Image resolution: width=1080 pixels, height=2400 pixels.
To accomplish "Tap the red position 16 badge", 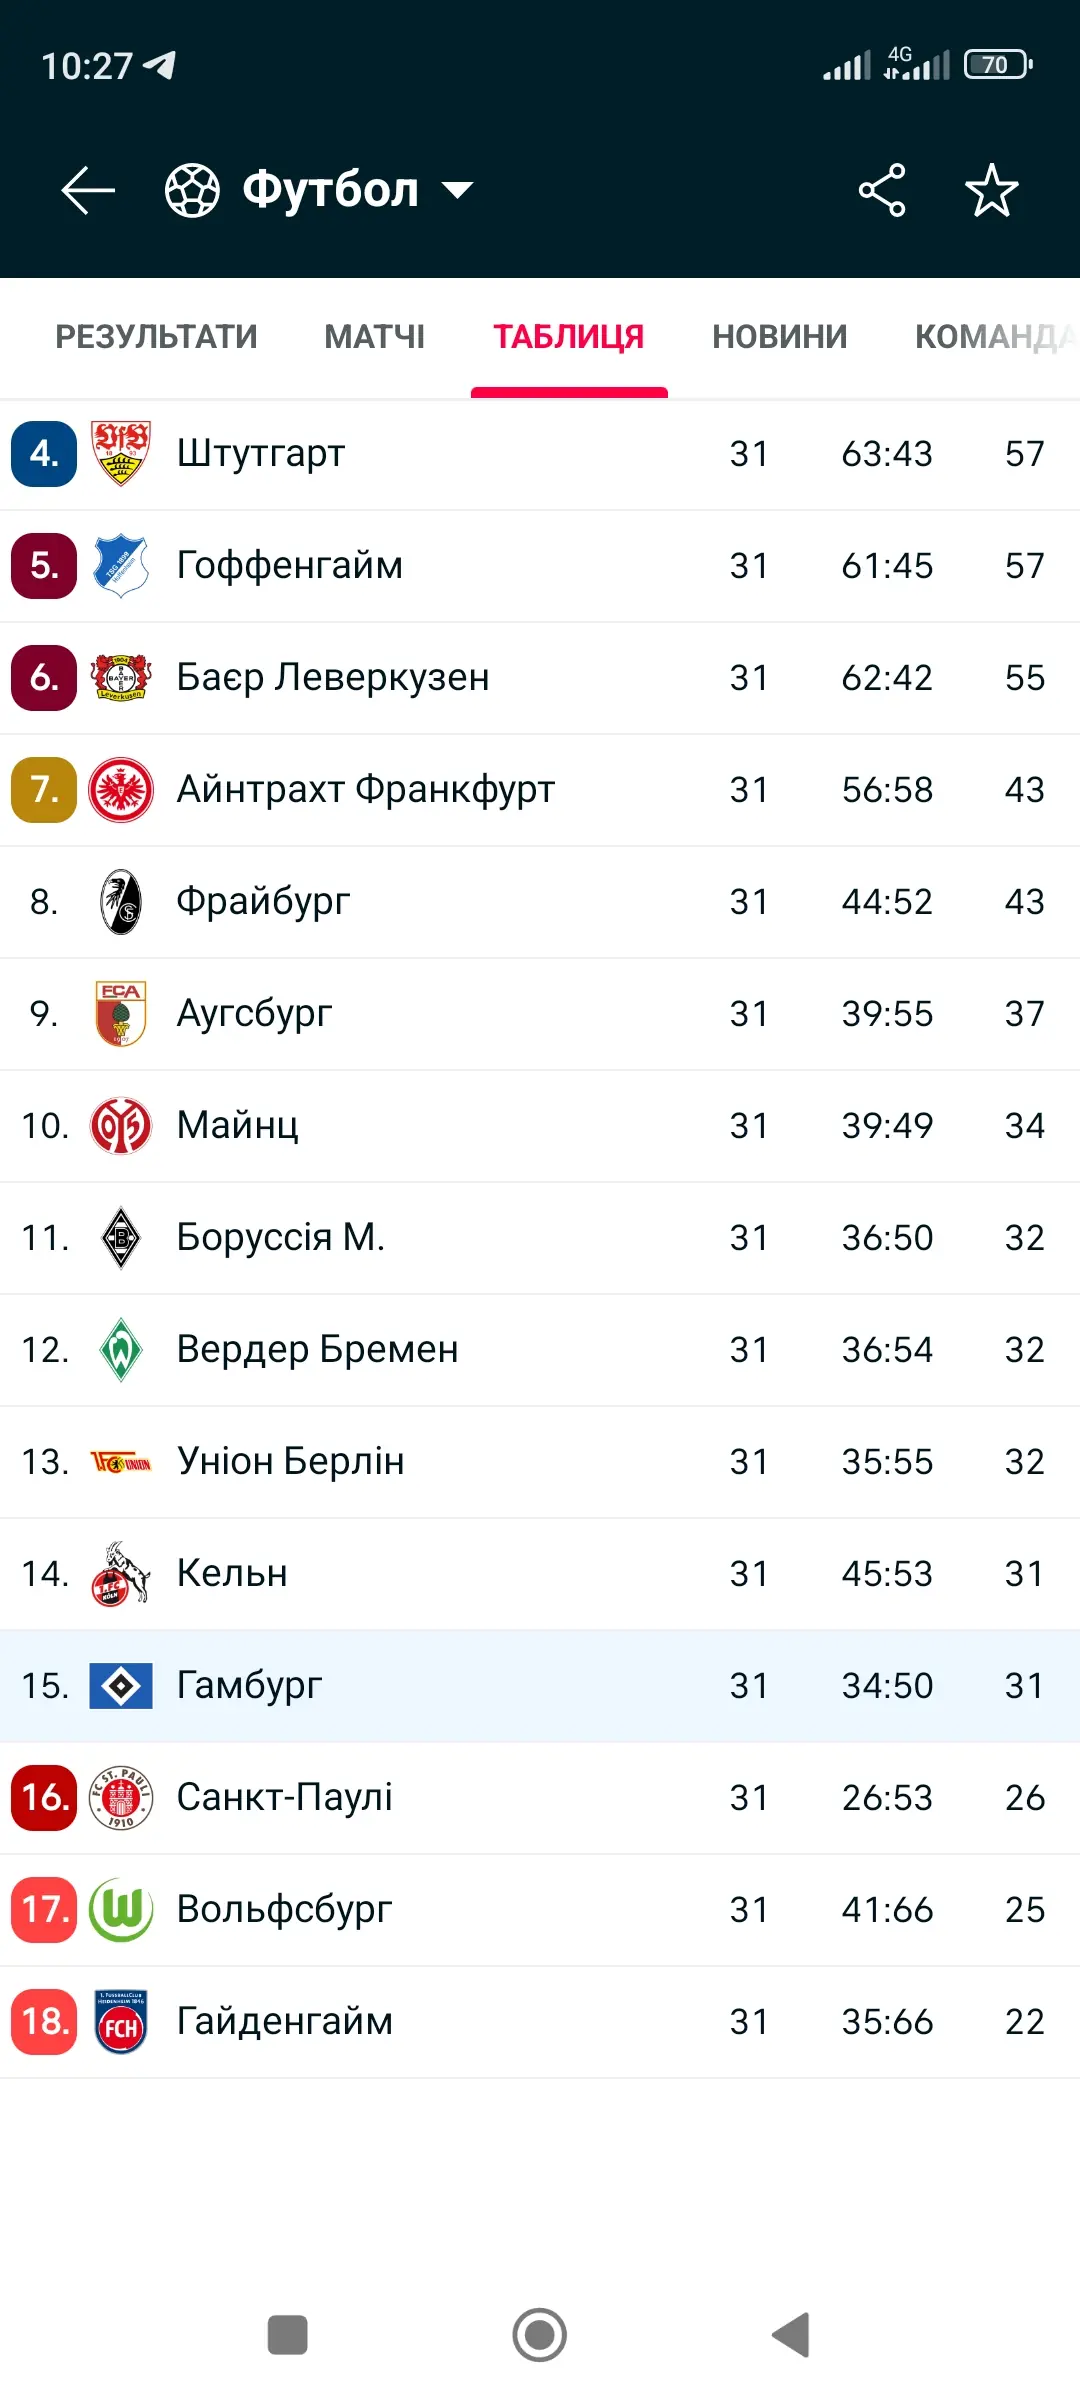I will (44, 1798).
